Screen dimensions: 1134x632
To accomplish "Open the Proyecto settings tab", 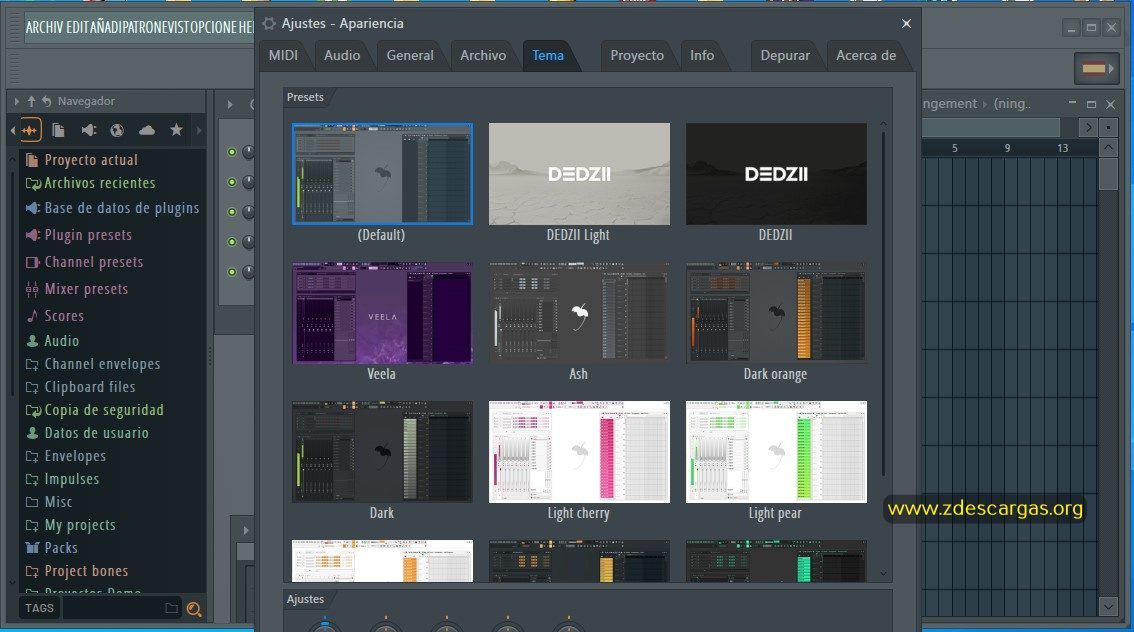I will tap(637, 56).
